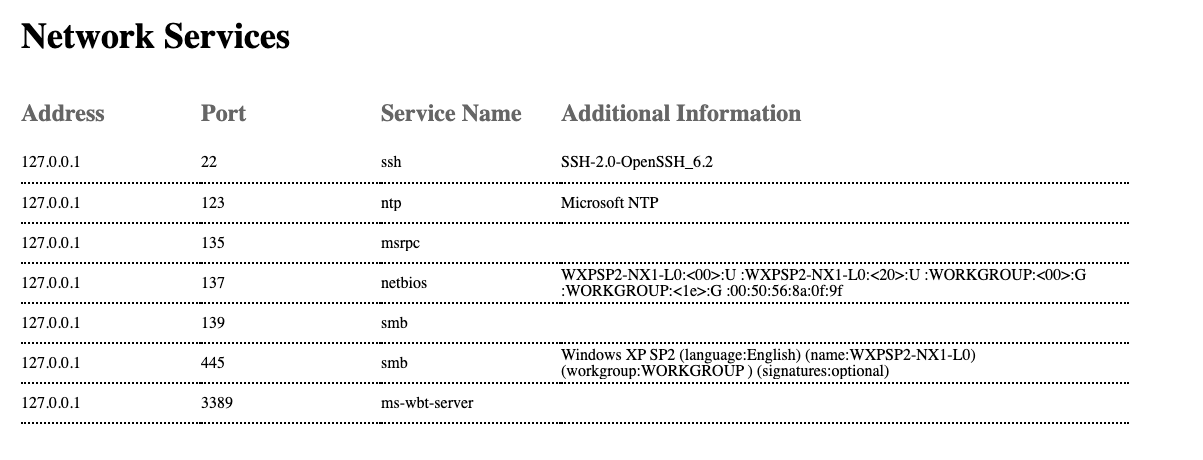Select port 139 cell
Image resolution: width=1203 pixels, height=460 pixels.
tap(212, 323)
